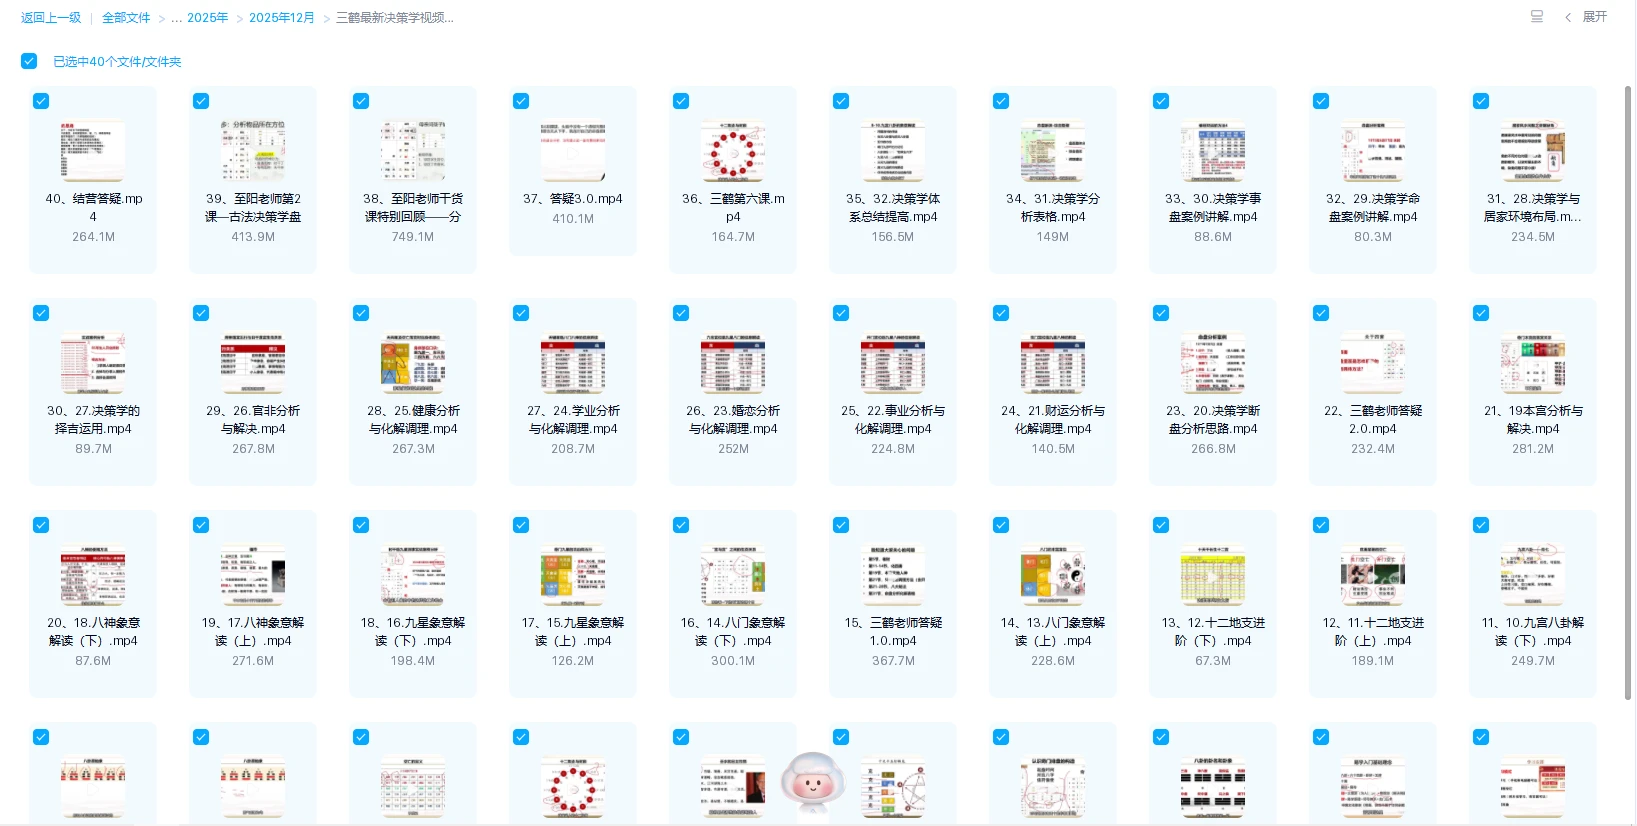Untick checkbox on 36、三鹤第六课.mp4

pos(681,101)
